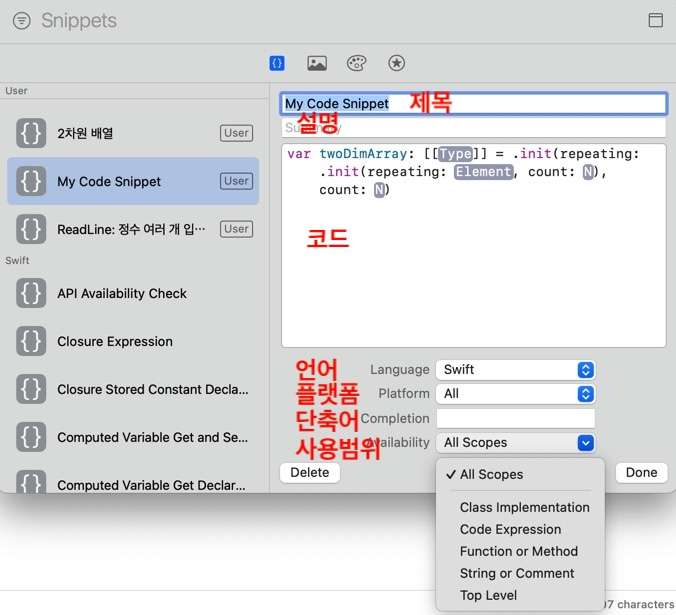Open the color palette library
Screen dimensions: 676x615
356,63
